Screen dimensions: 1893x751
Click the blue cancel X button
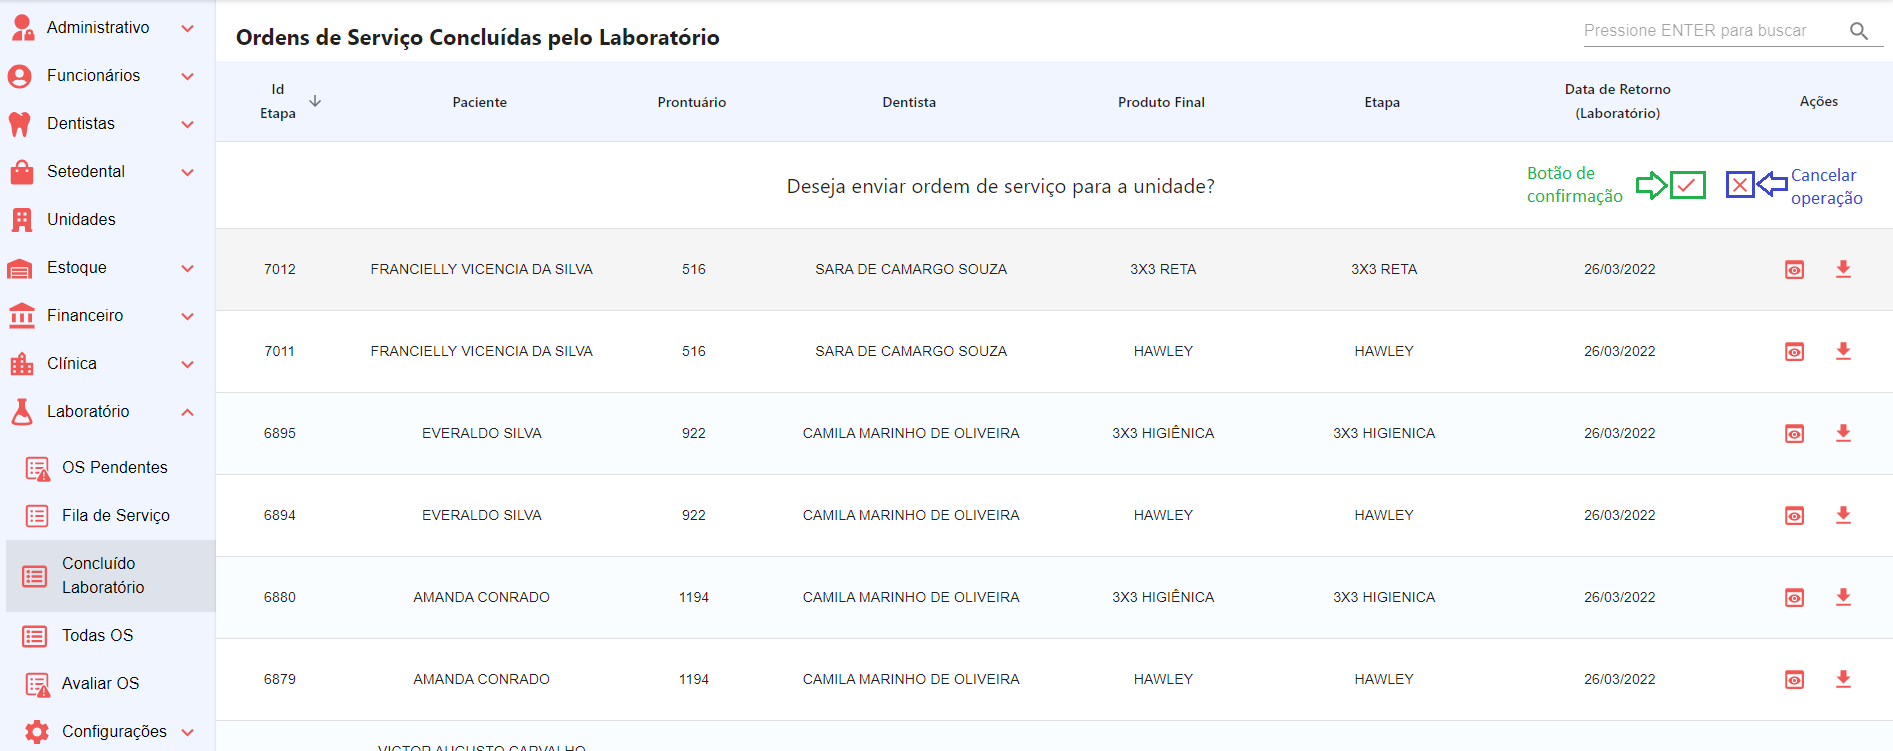point(1740,185)
